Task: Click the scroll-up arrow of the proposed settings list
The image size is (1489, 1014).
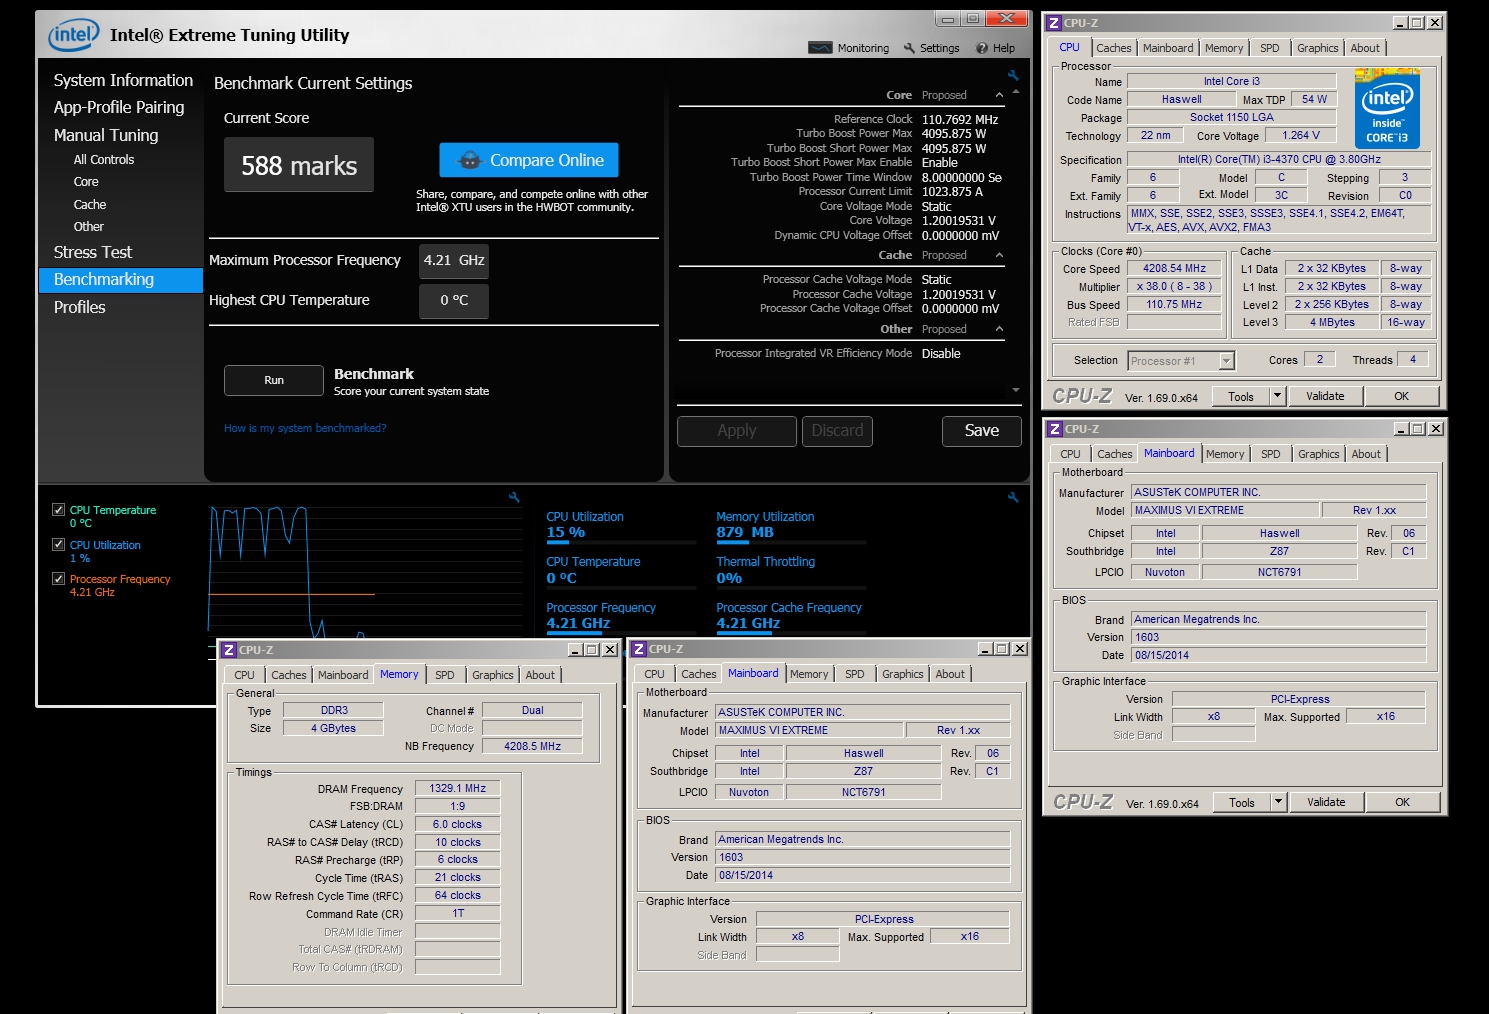Action: coord(1016,92)
